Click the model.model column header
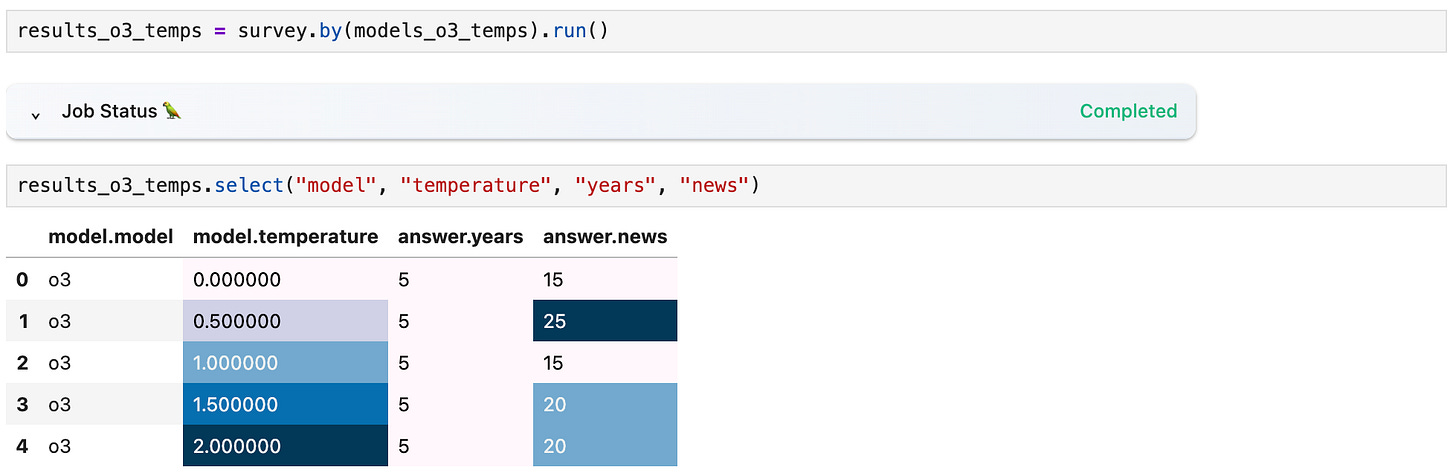 point(111,237)
